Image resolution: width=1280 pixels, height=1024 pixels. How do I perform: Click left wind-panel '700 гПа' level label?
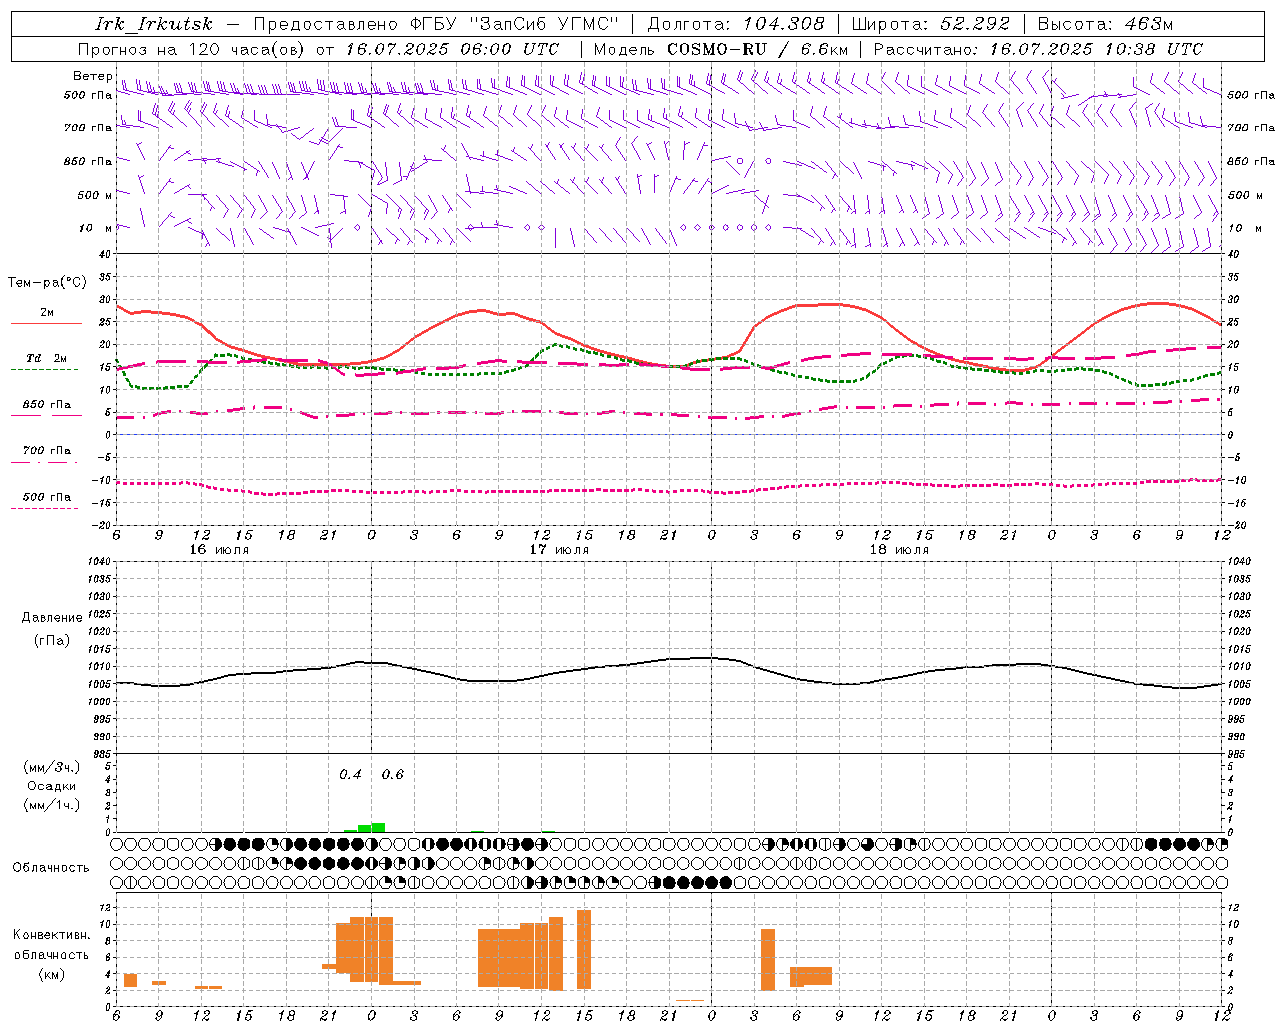(88, 128)
